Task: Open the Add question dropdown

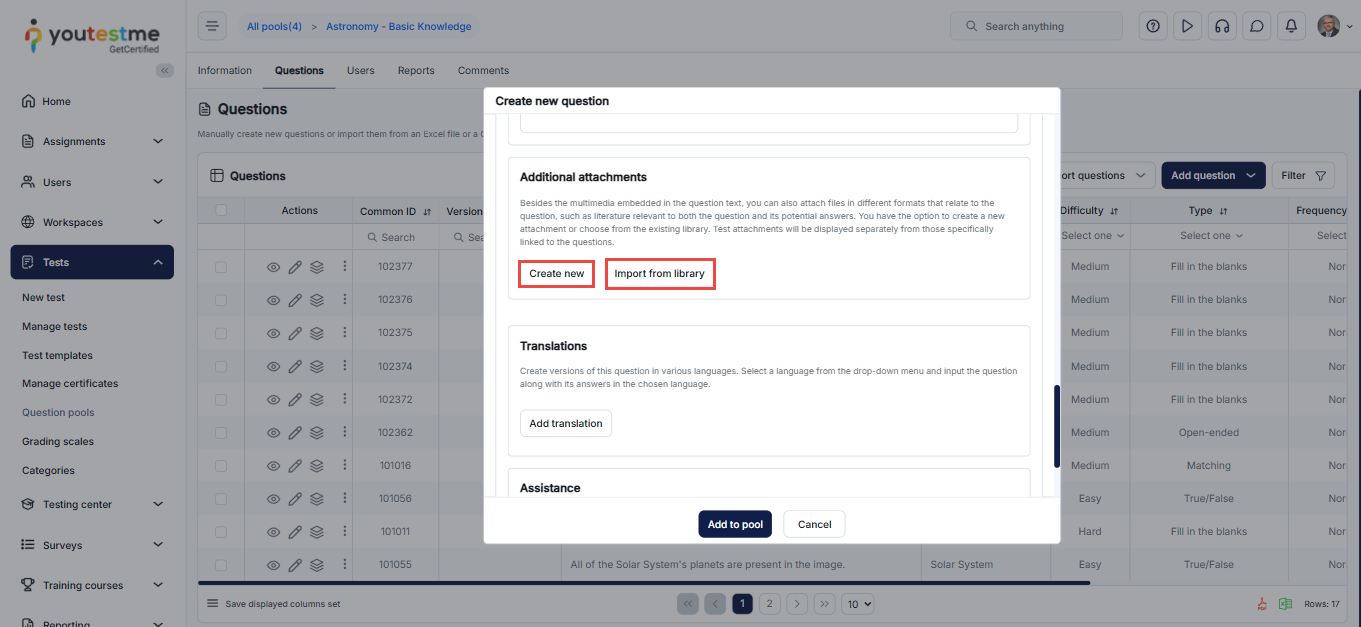Action: click(1212, 175)
